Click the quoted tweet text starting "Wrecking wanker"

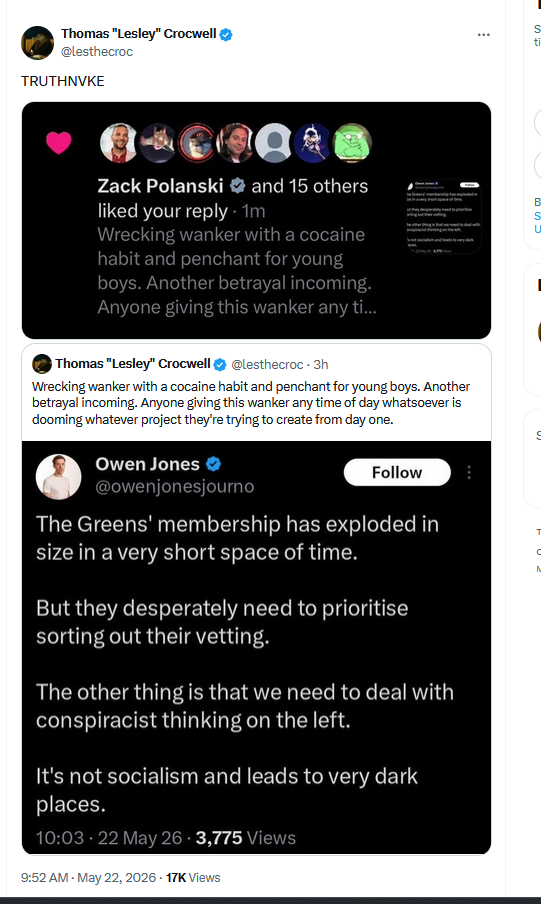[251, 402]
